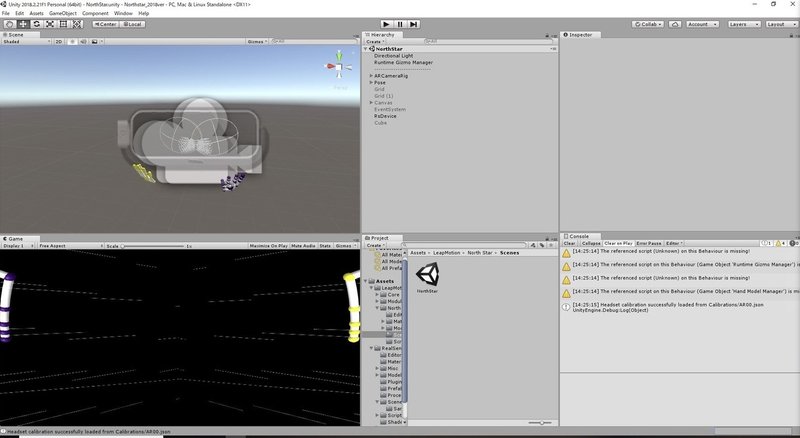Screen dimensions: 800x438
Task: Toggle Mute Audio in Game view
Action: (303, 246)
